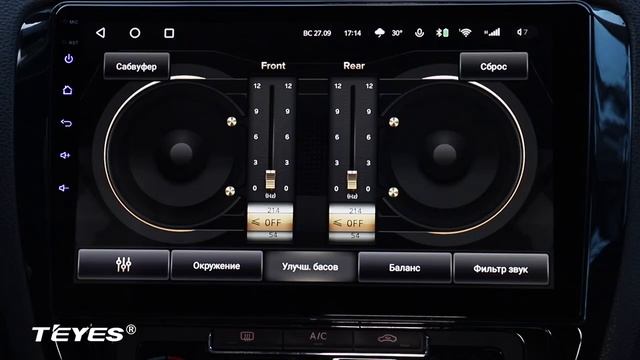The width and height of the screenshot is (640, 360).
Task: Tap the sidebar return arrow icon
Action: 66,122
